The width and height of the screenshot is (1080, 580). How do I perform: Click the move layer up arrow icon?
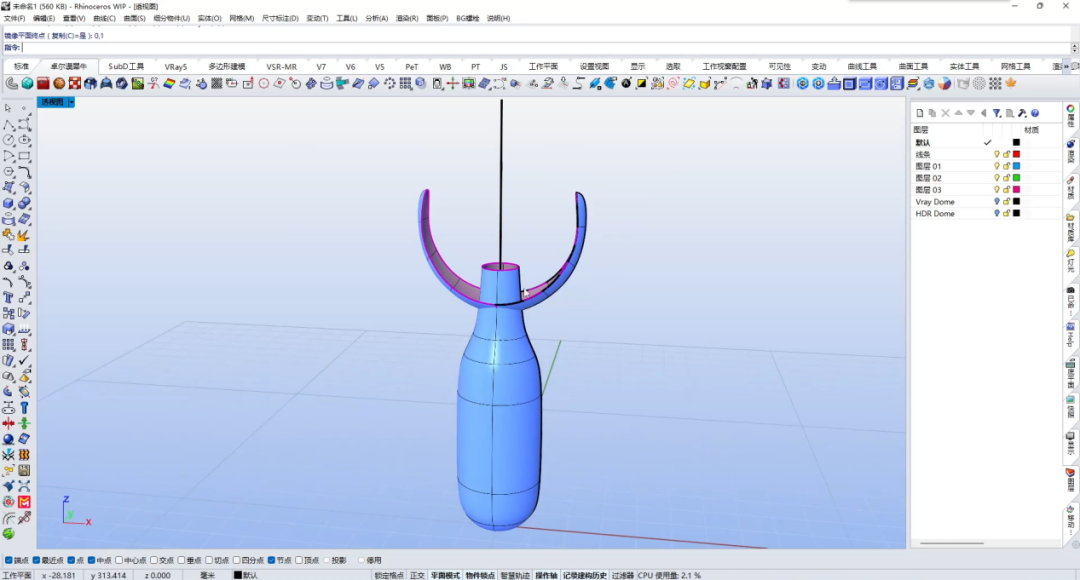(x=958, y=113)
